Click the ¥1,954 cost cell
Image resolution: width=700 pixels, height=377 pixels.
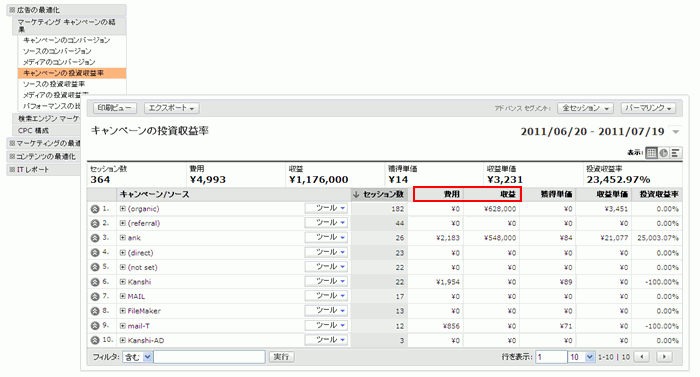pyautogui.click(x=447, y=282)
